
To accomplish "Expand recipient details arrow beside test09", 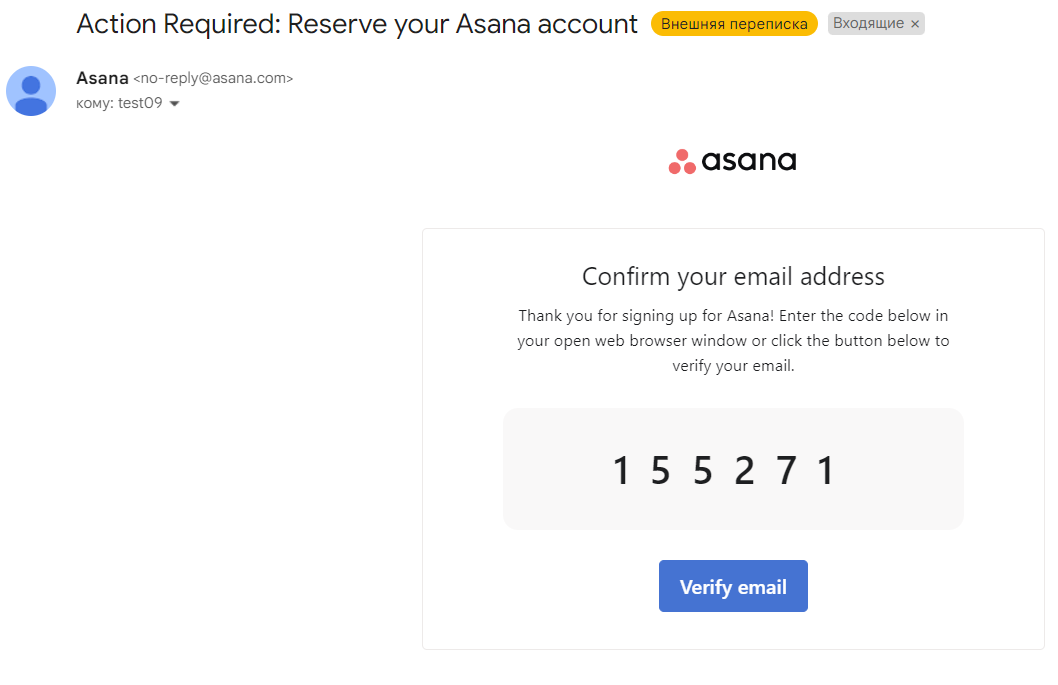I will (175, 104).
